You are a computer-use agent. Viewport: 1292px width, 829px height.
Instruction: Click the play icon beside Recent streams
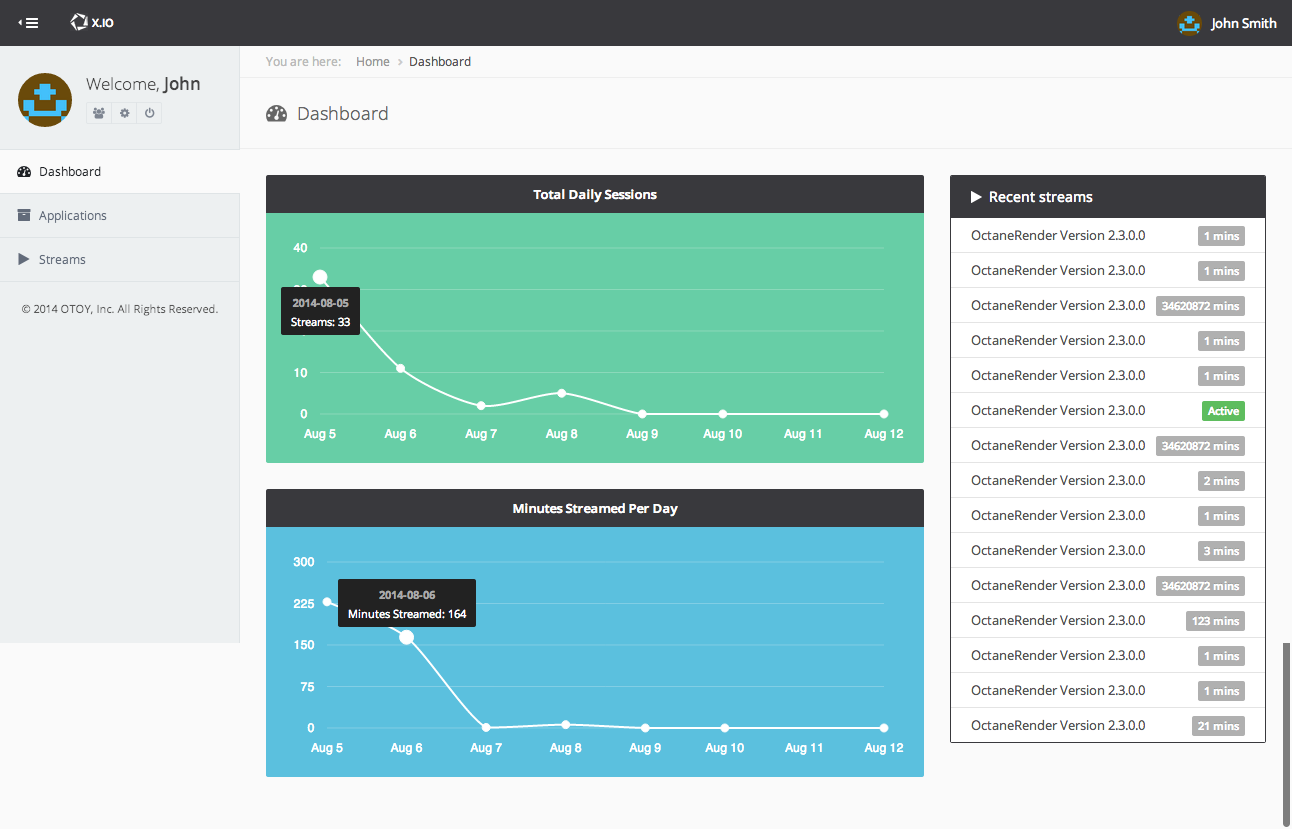coord(976,197)
